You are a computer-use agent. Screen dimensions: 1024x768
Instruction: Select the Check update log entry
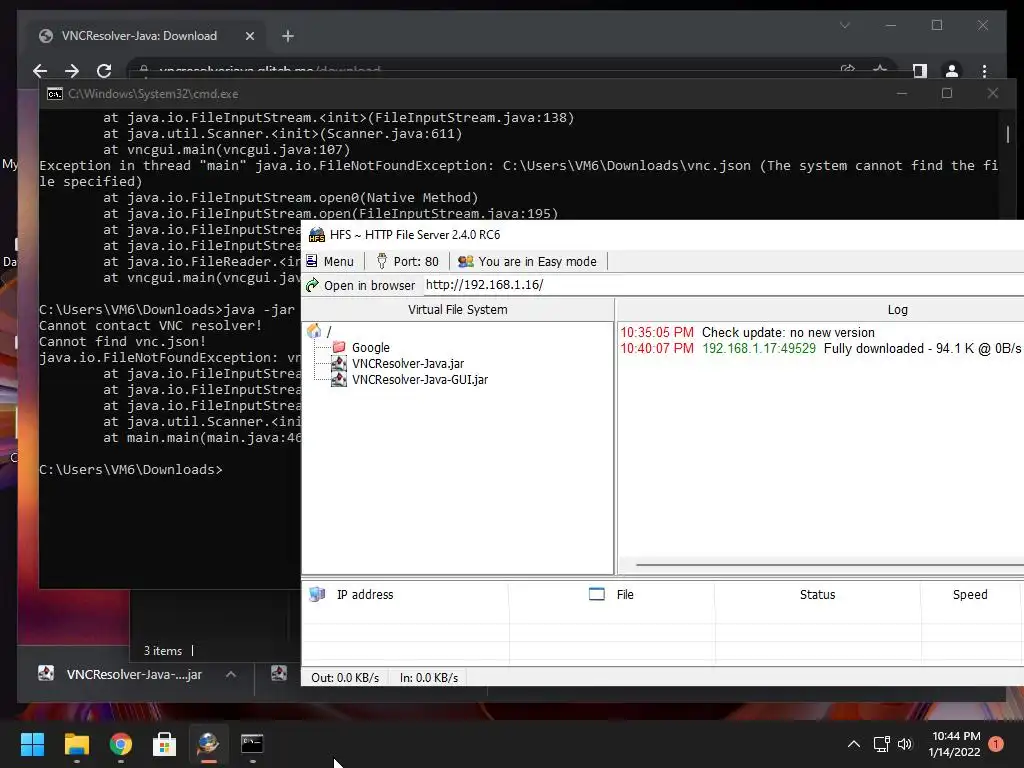point(748,332)
